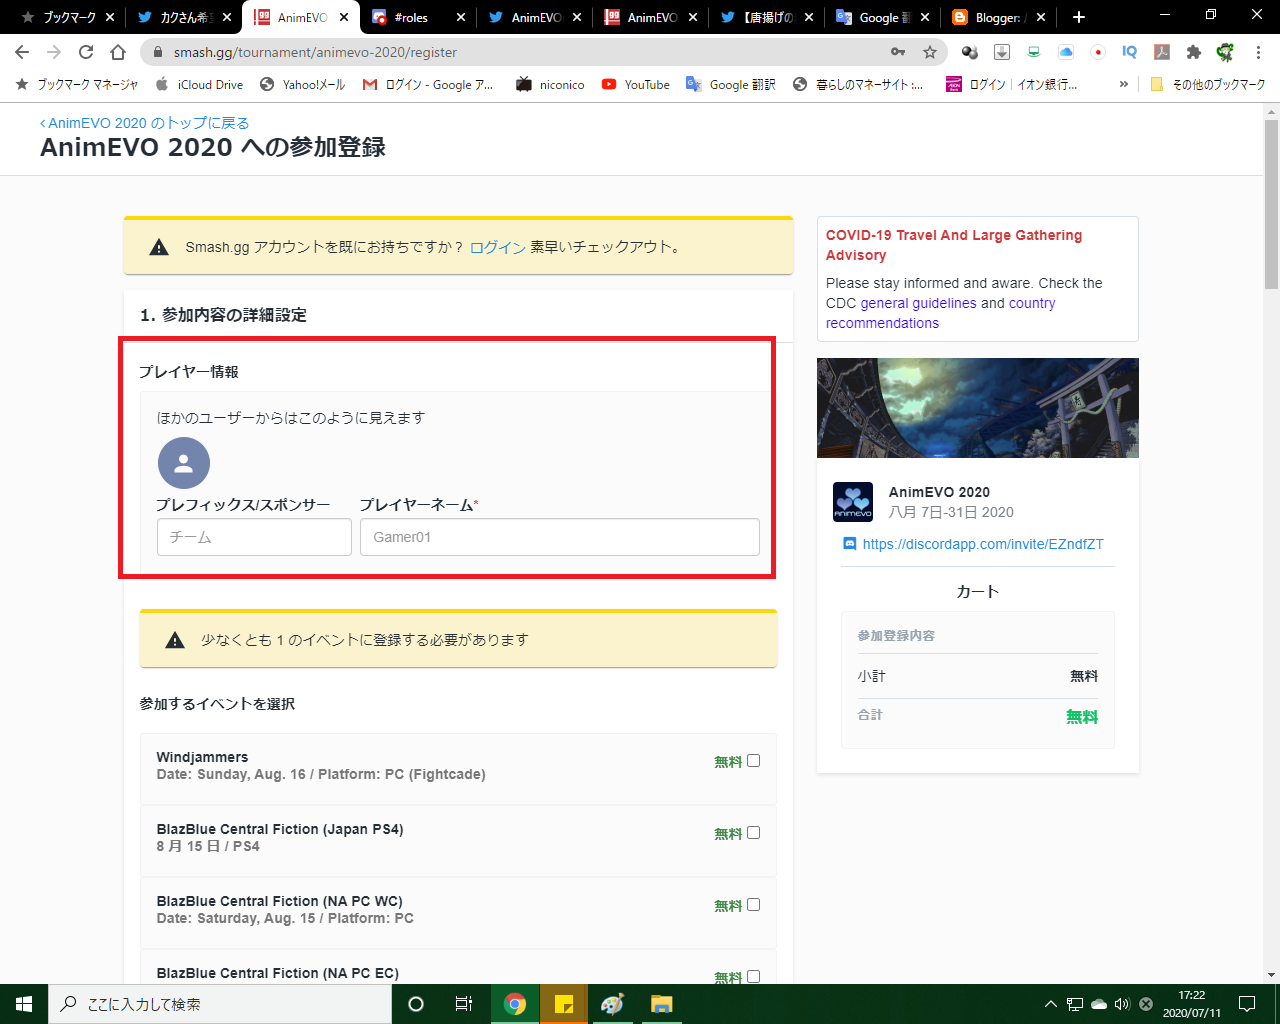
Task: Open the Chrome home page button
Action: coord(118,52)
